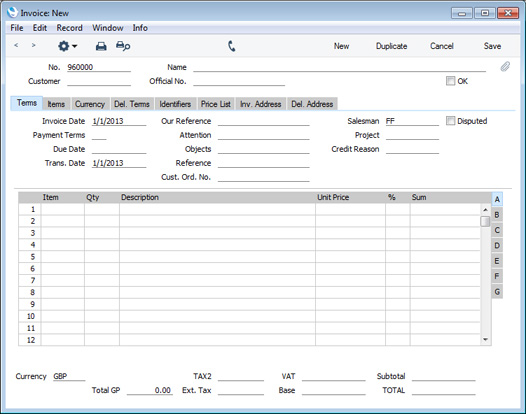Click the printer icon in the toolbar

click(x=101, y=46)
